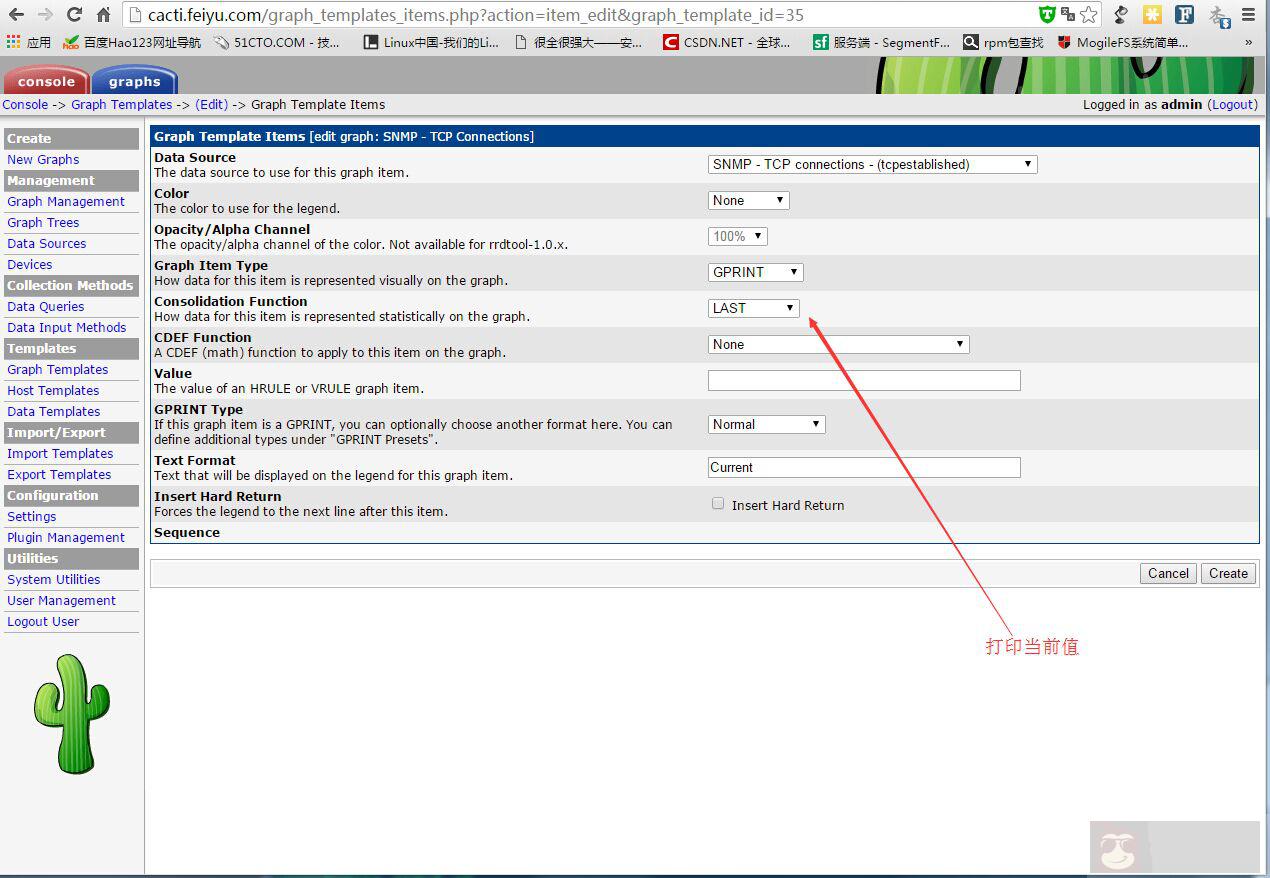1270x878 pixels.
Task: Open System Utilities in sidebar
Action: pyautogui.click(x=53, y=579)
